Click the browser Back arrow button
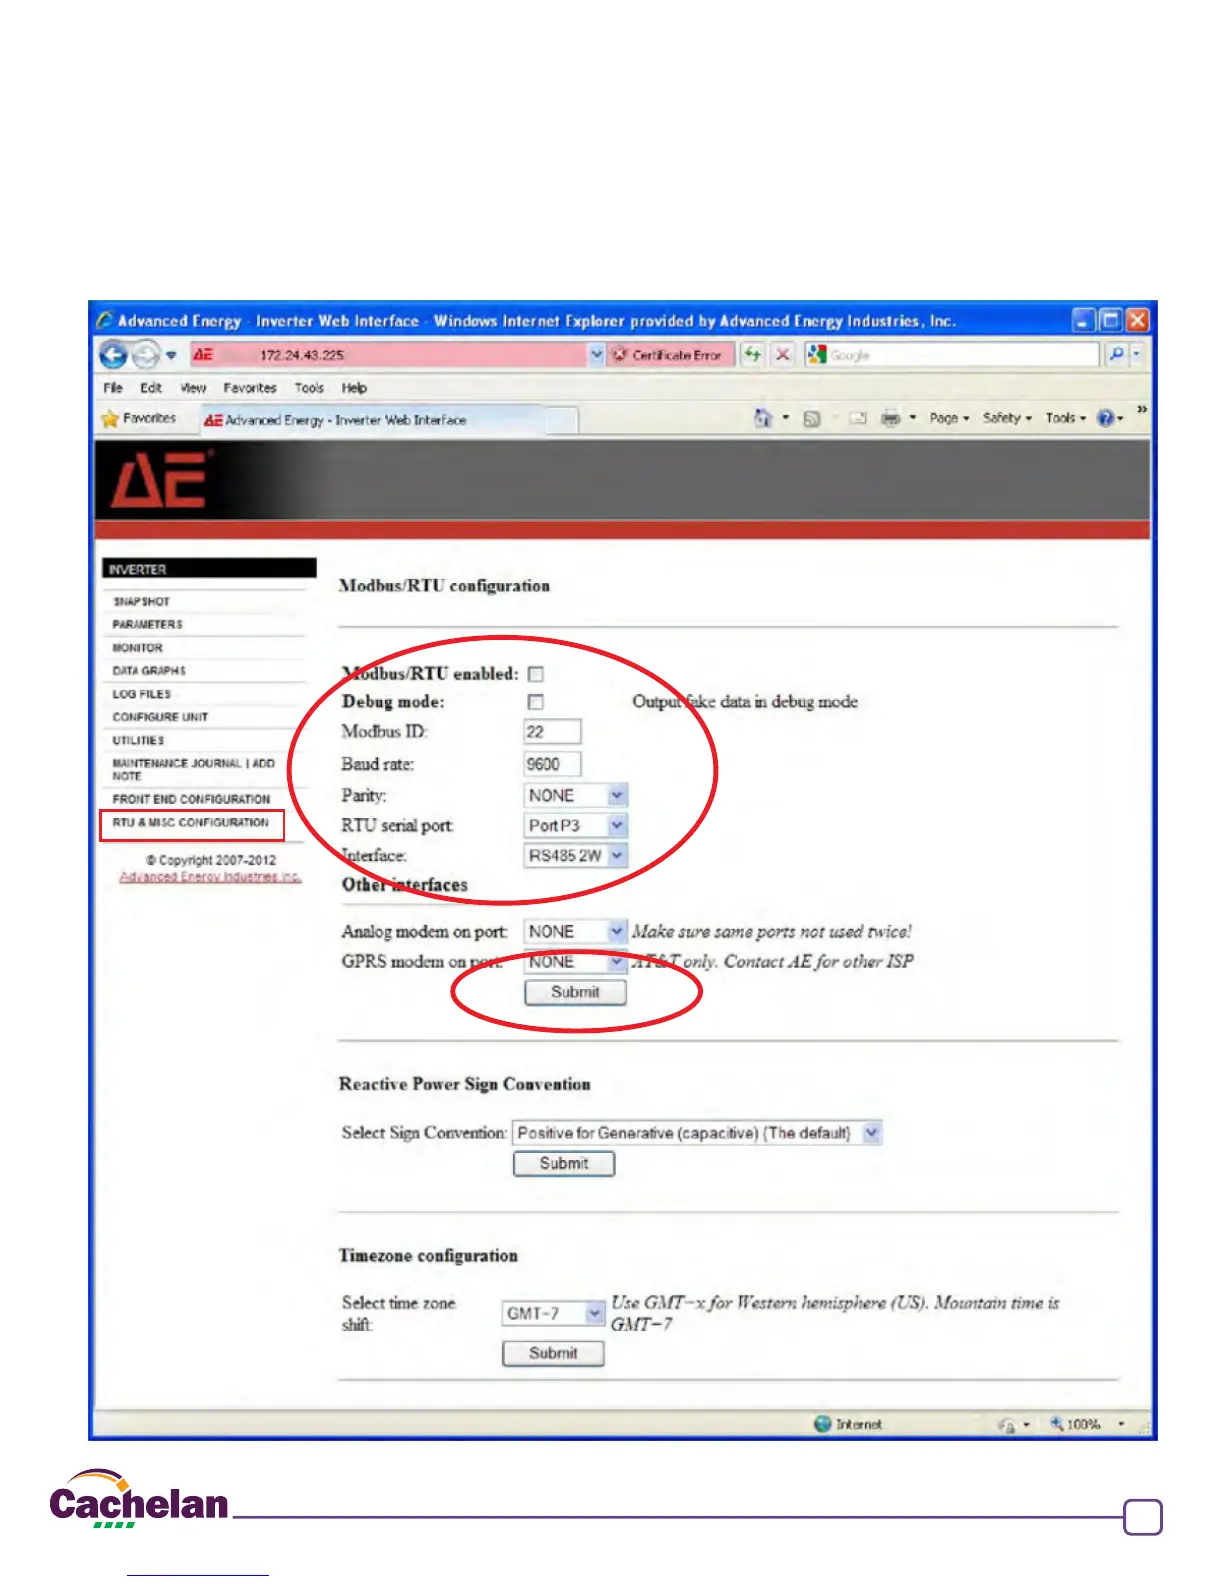 114,355
